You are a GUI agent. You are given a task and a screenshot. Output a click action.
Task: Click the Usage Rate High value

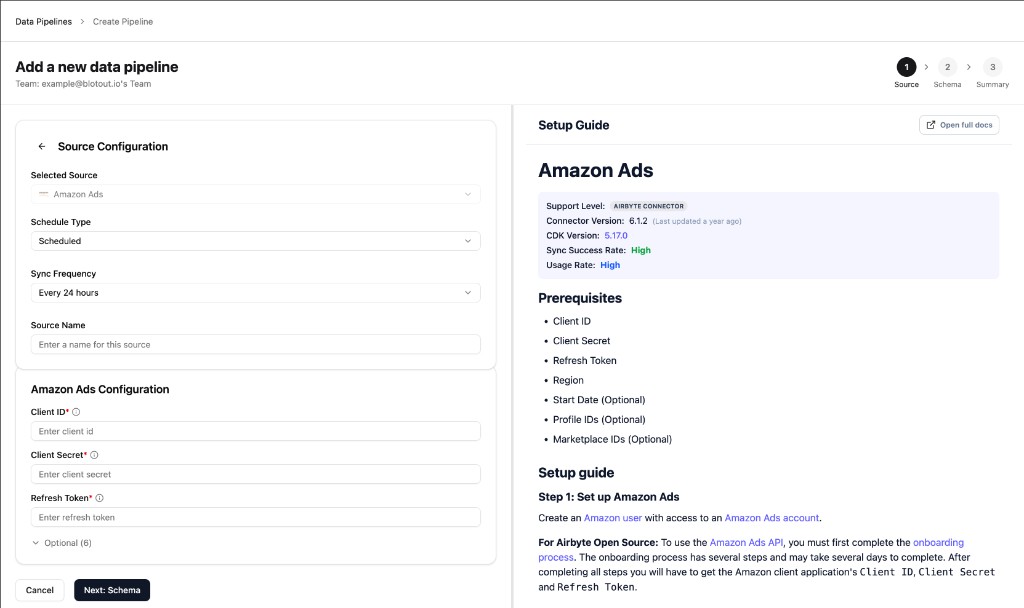(610, 265)
